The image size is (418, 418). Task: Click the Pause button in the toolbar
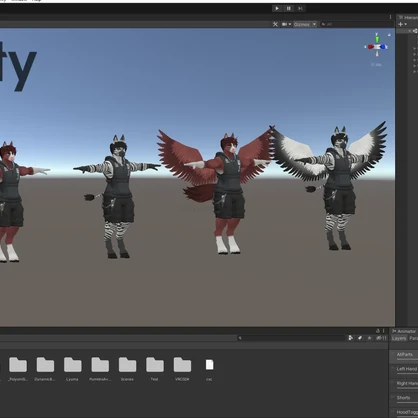[289, 8]
